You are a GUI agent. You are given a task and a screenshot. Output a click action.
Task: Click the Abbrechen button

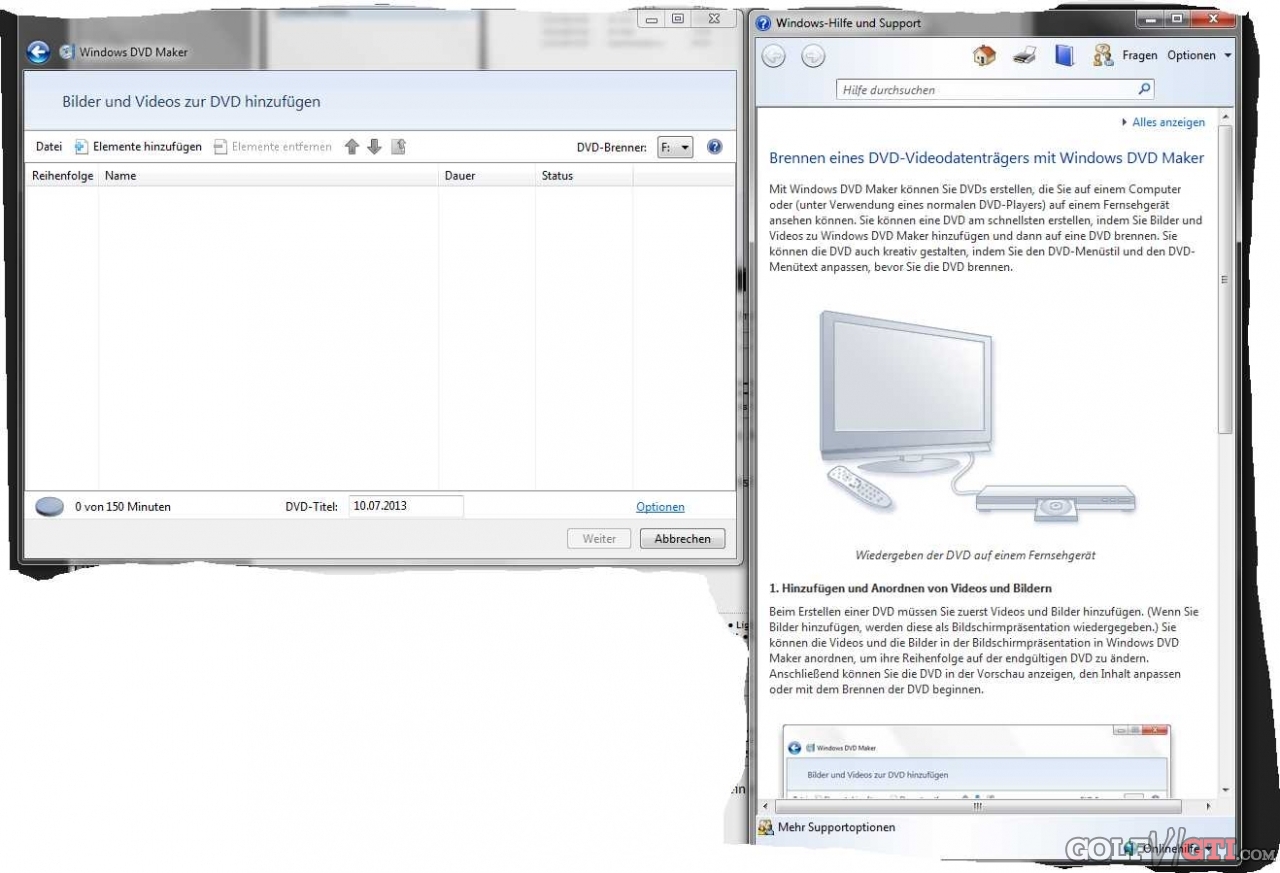(x=682, y=538)
